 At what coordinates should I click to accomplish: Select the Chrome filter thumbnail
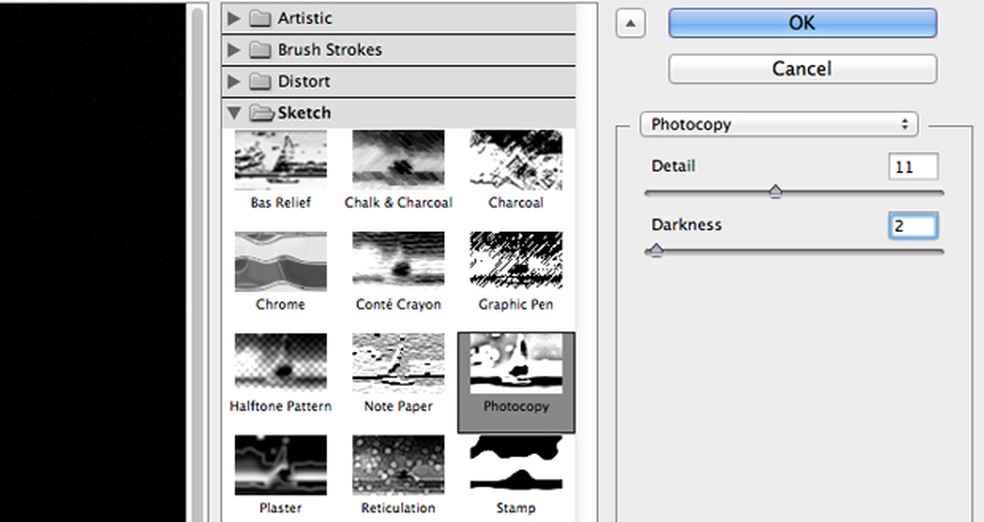[281, 262]
